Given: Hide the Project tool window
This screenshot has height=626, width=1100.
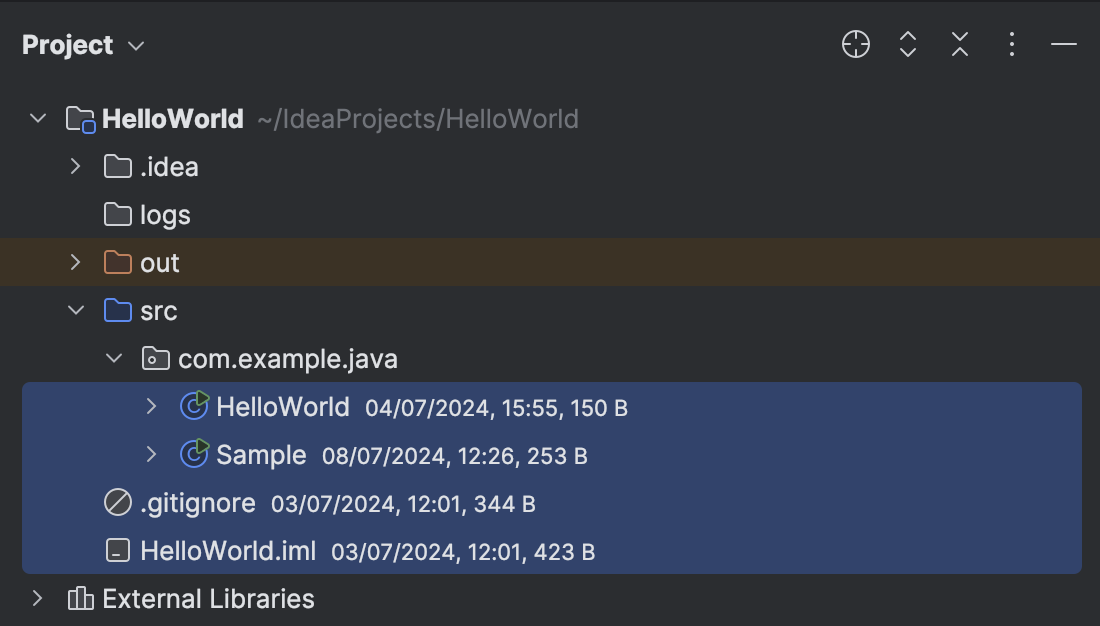Looking at the screenshot, I should point(1063,44).
